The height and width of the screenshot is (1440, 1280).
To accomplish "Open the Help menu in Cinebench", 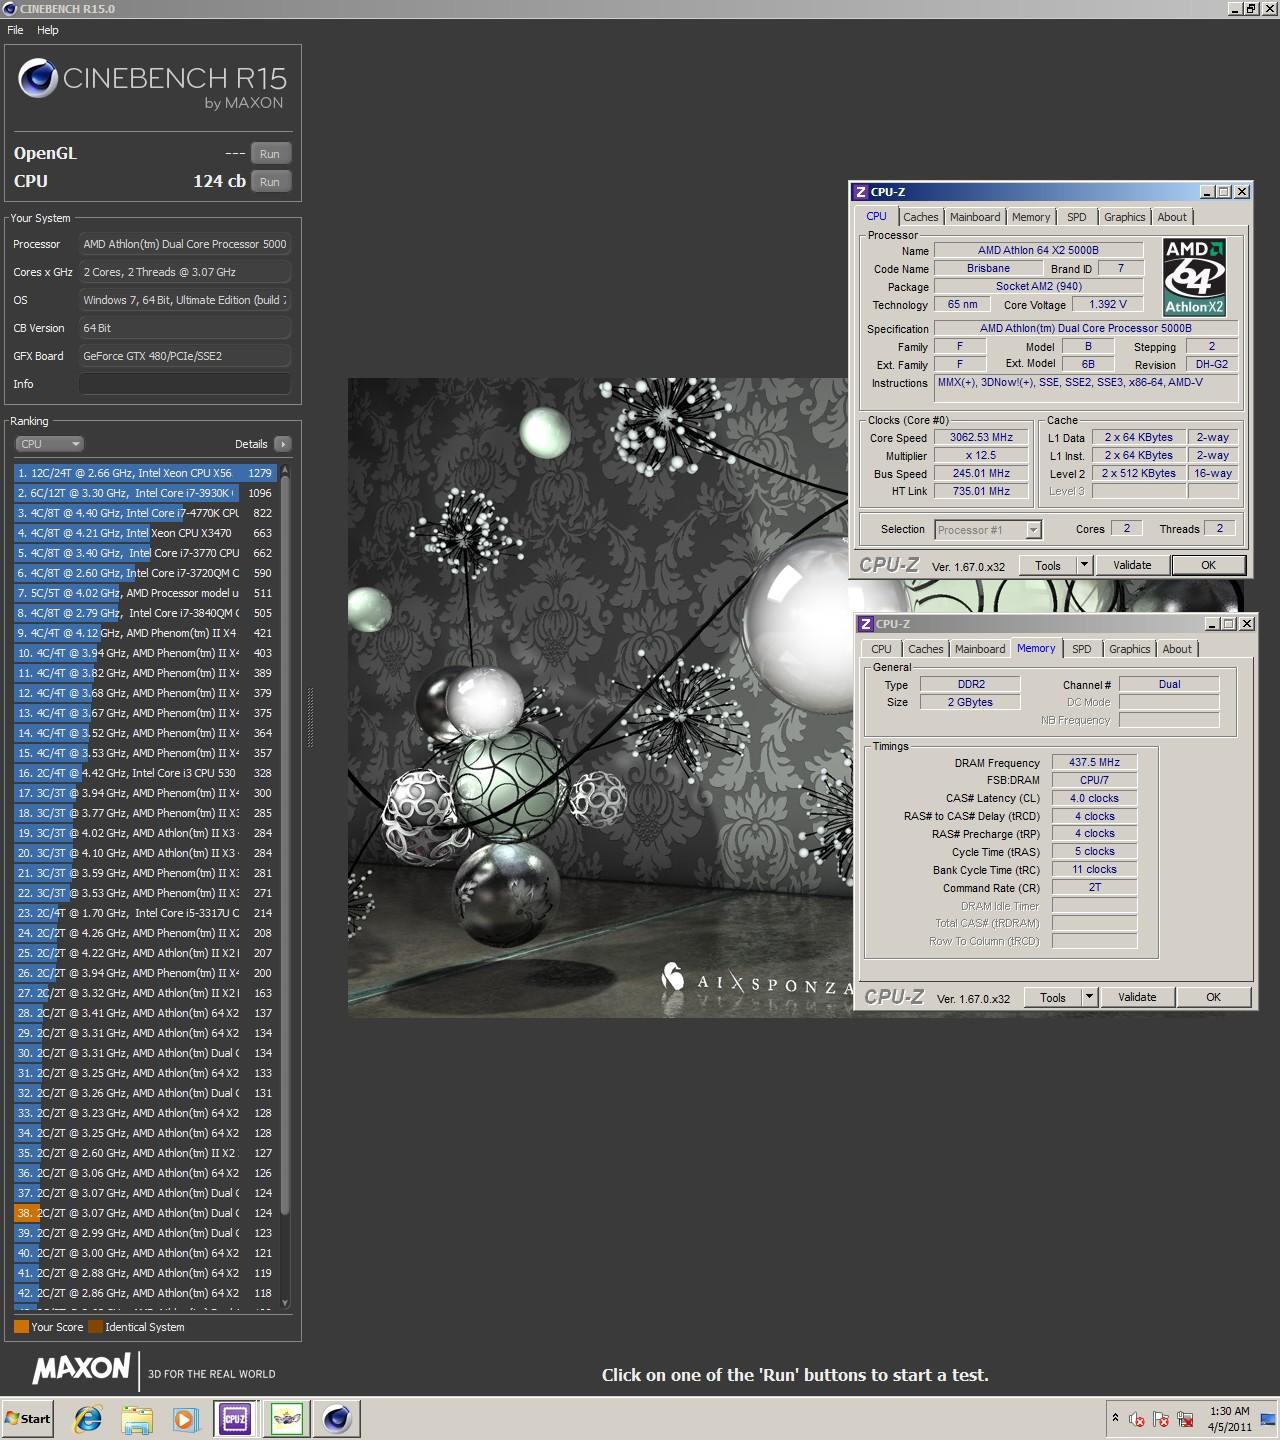I will click(x=48, y=30).
